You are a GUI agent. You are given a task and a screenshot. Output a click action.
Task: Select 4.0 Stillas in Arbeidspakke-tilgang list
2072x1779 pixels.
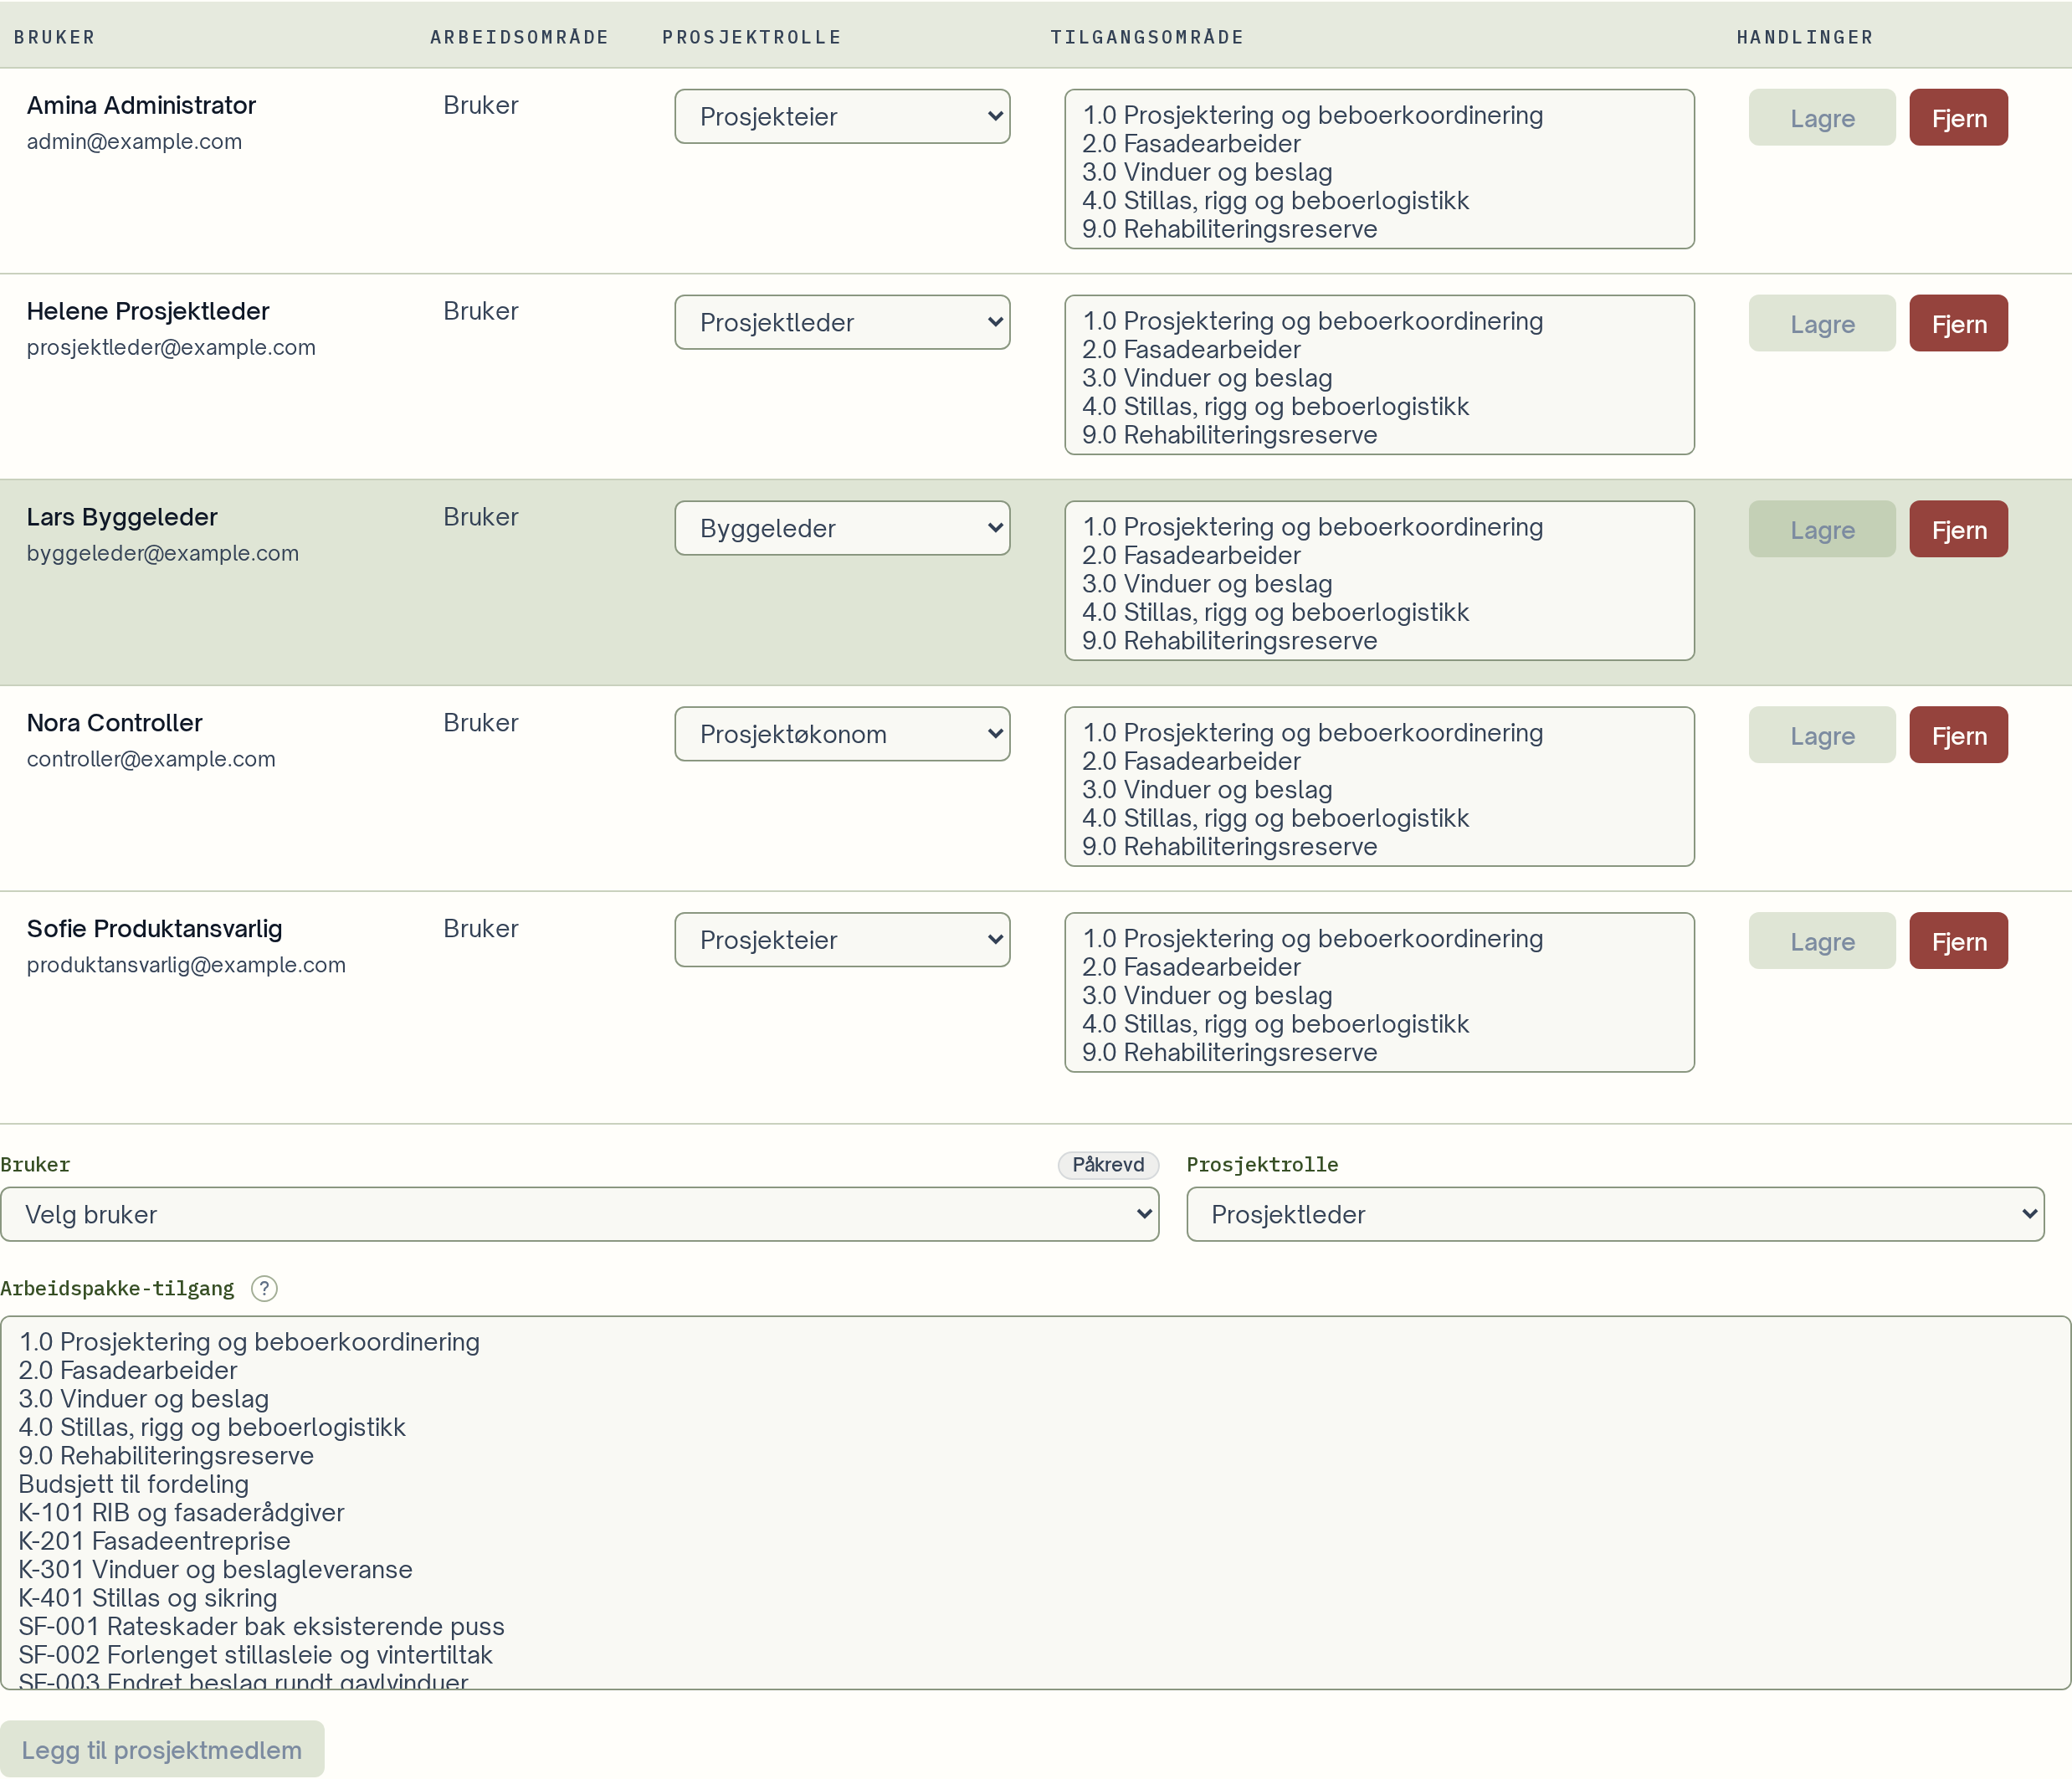(1035, 1428)
